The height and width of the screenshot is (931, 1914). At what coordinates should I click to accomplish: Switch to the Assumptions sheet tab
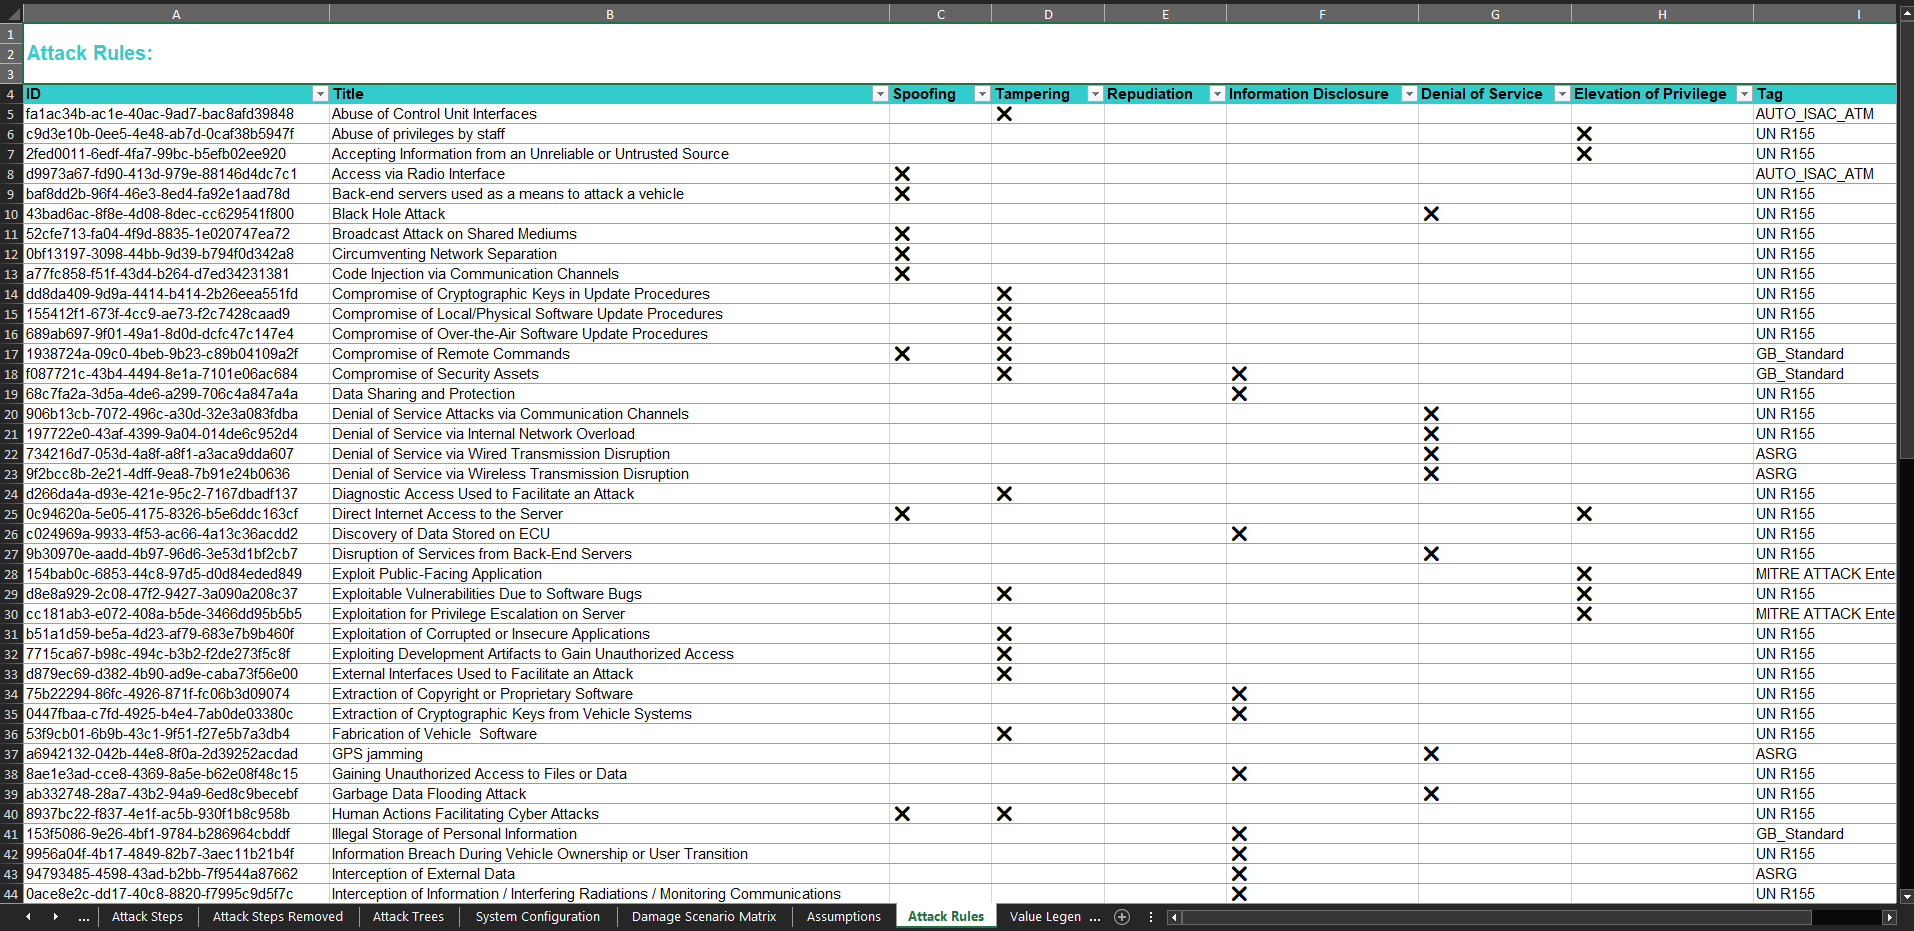pos(843,917)
